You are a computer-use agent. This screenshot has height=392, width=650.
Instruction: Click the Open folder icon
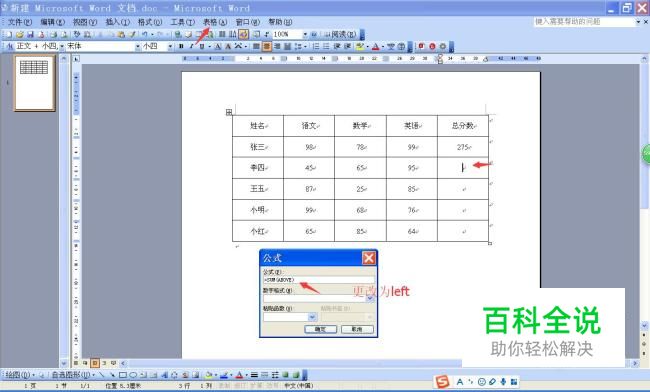click(19, 34)
